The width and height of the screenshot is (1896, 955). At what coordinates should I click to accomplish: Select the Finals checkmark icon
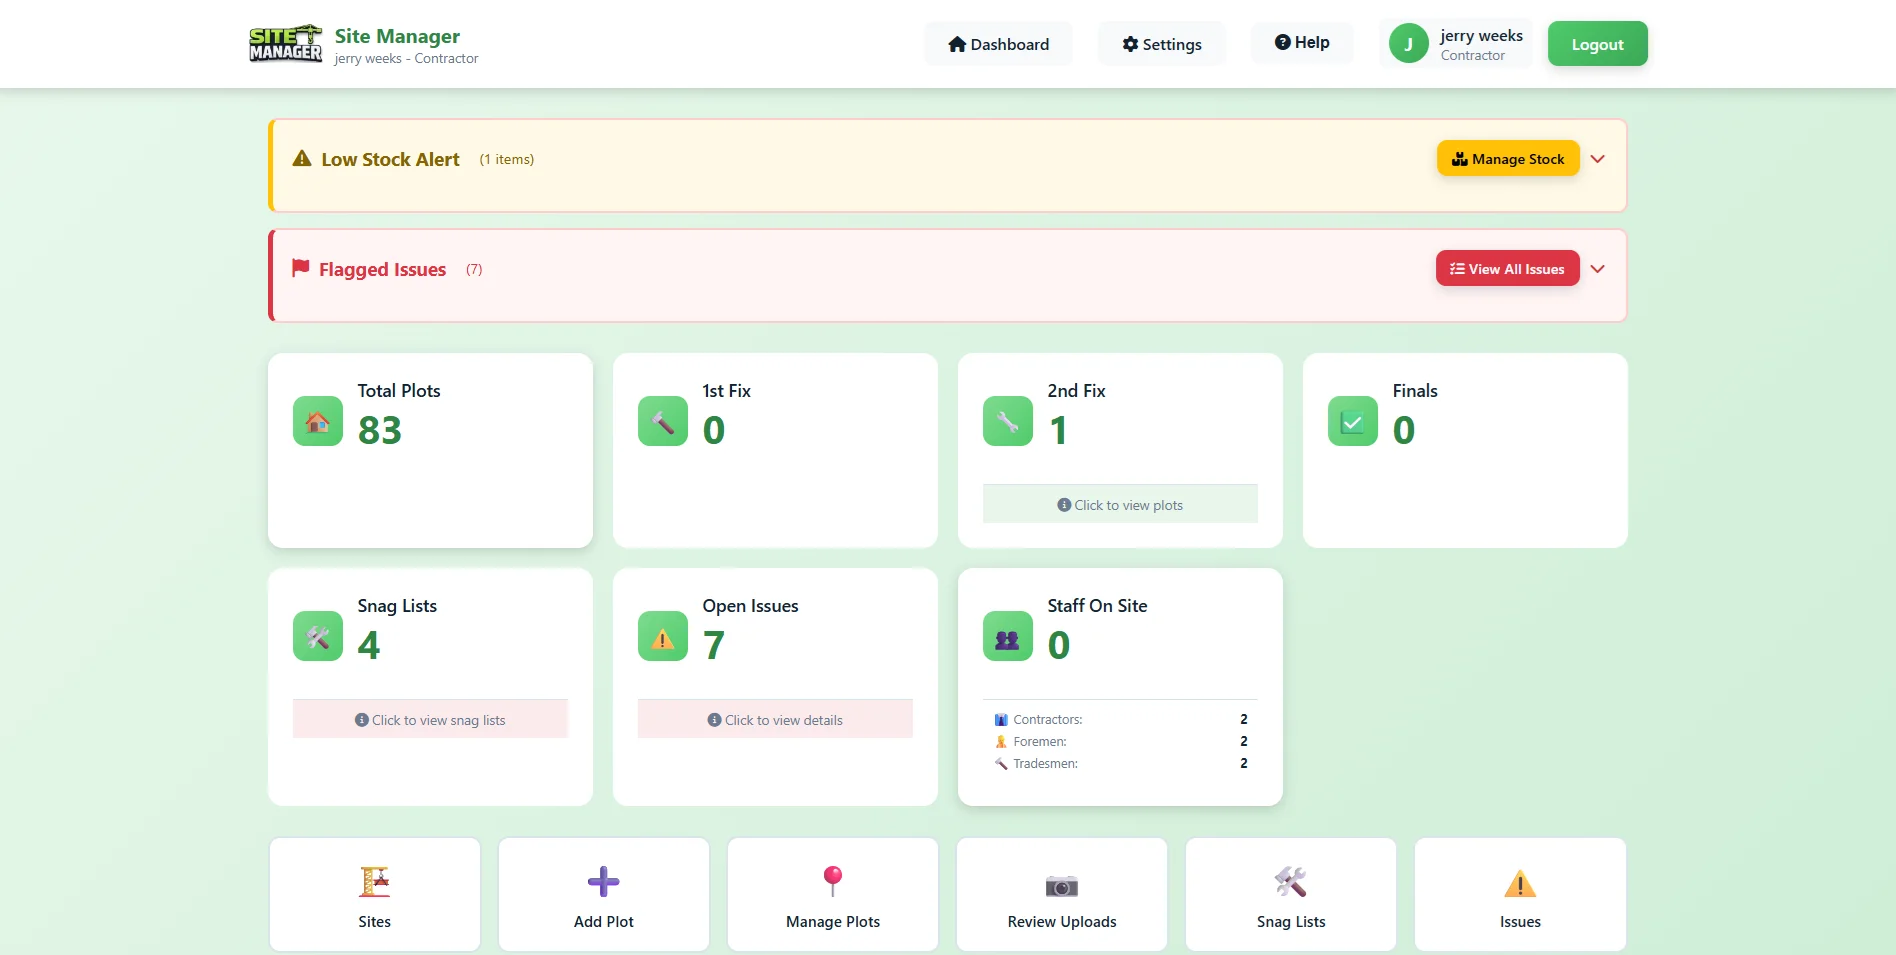pos(1352,421)
